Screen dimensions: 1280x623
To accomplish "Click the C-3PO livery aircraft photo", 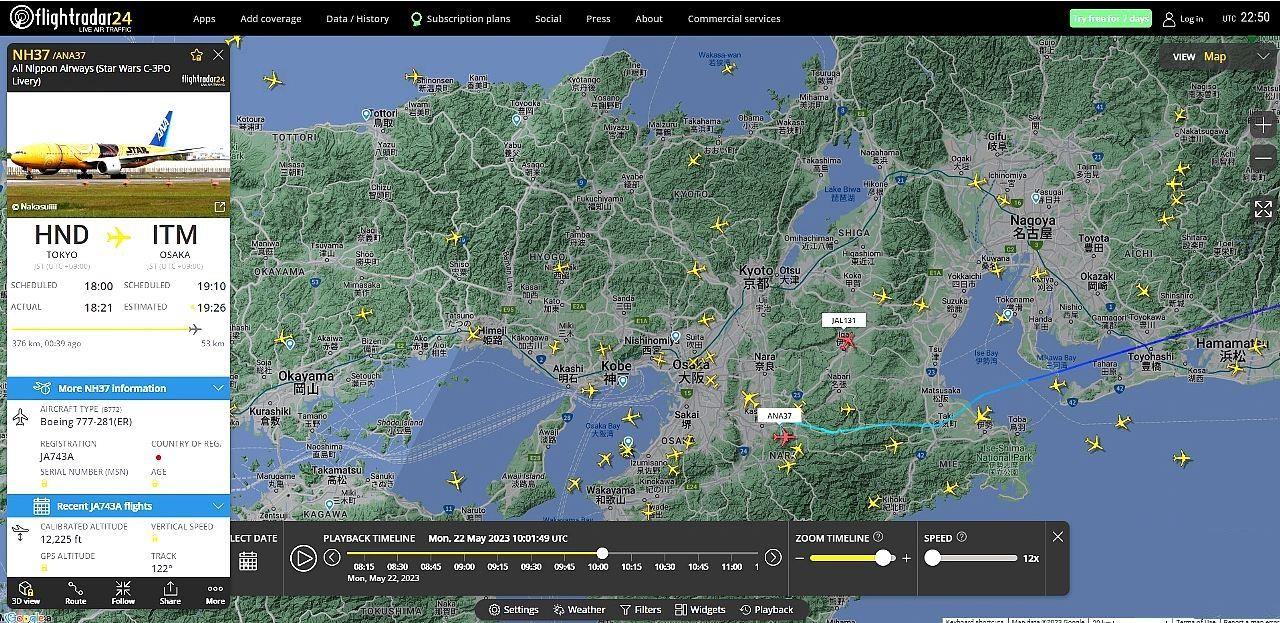I will (x=118, y=155).
